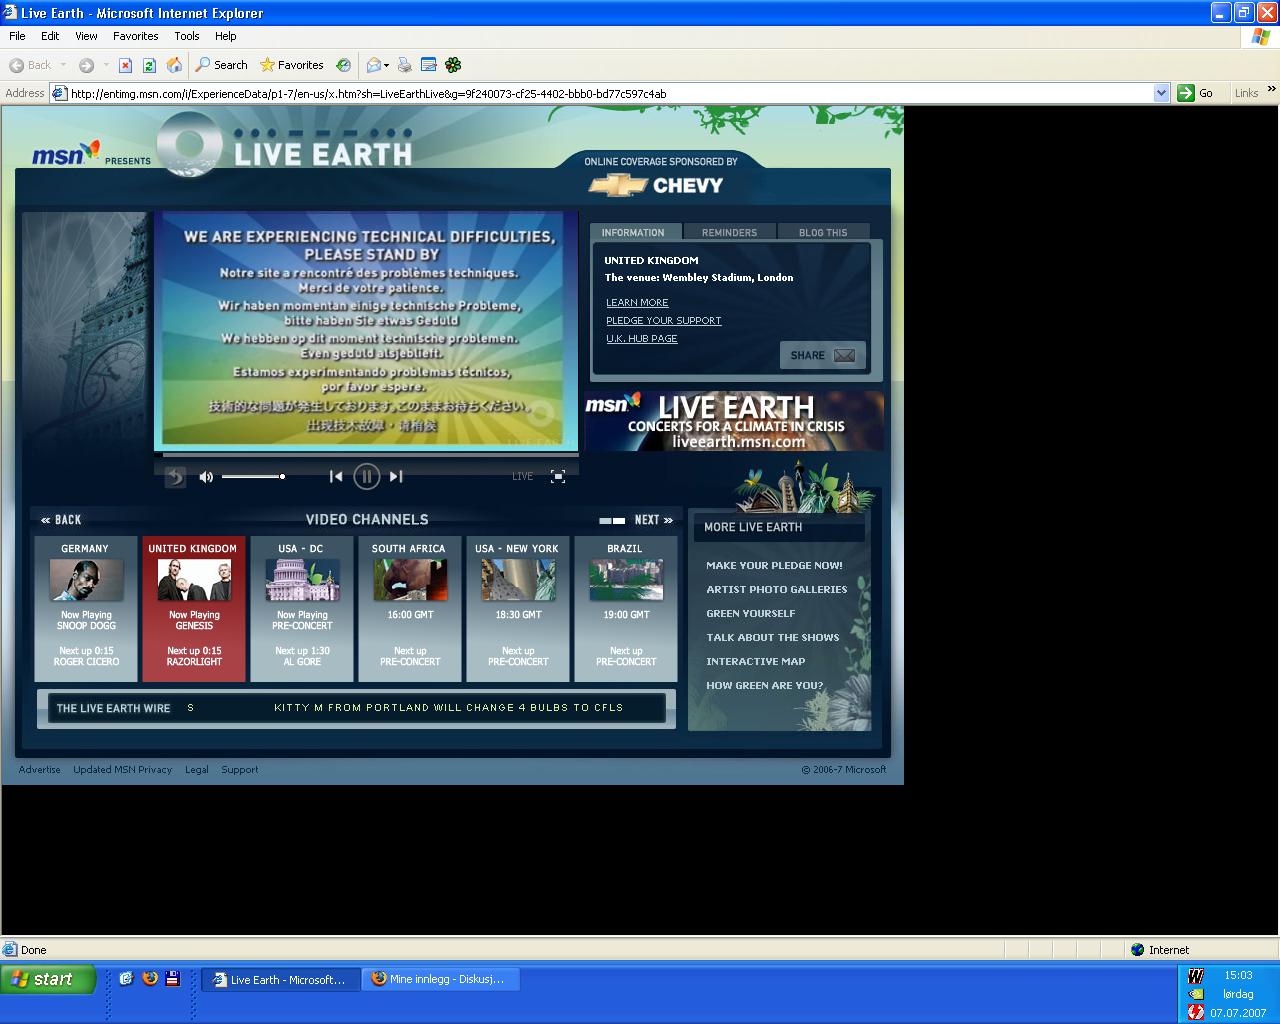This screenshot has height=1024, width=1280.
Task: Open the U.K. Hub Page link
Action: coord(642,338)
